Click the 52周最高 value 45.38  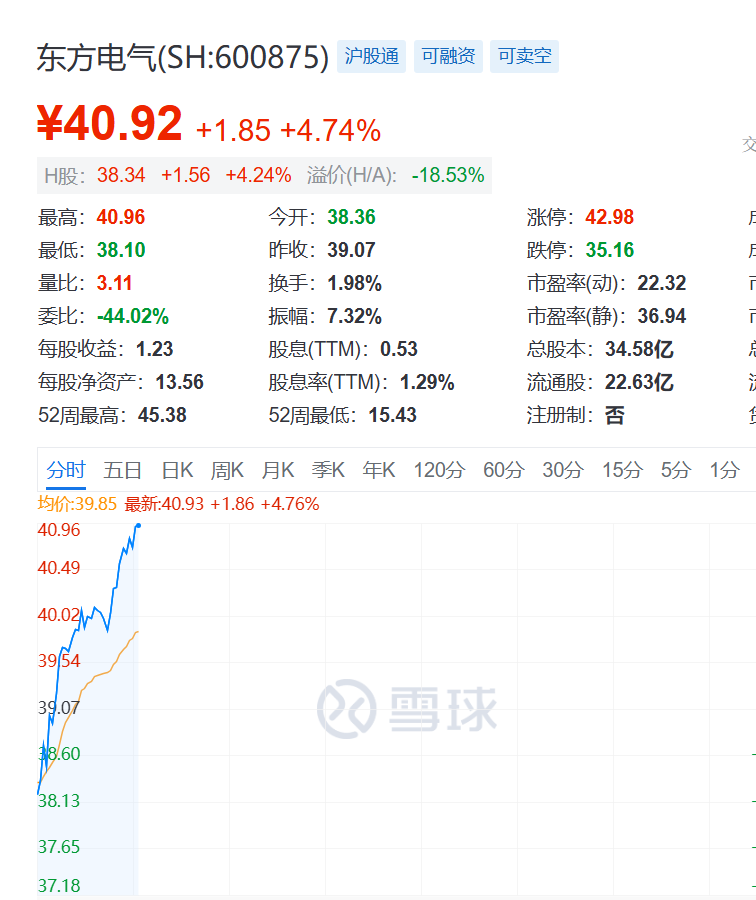pos(162,415)
